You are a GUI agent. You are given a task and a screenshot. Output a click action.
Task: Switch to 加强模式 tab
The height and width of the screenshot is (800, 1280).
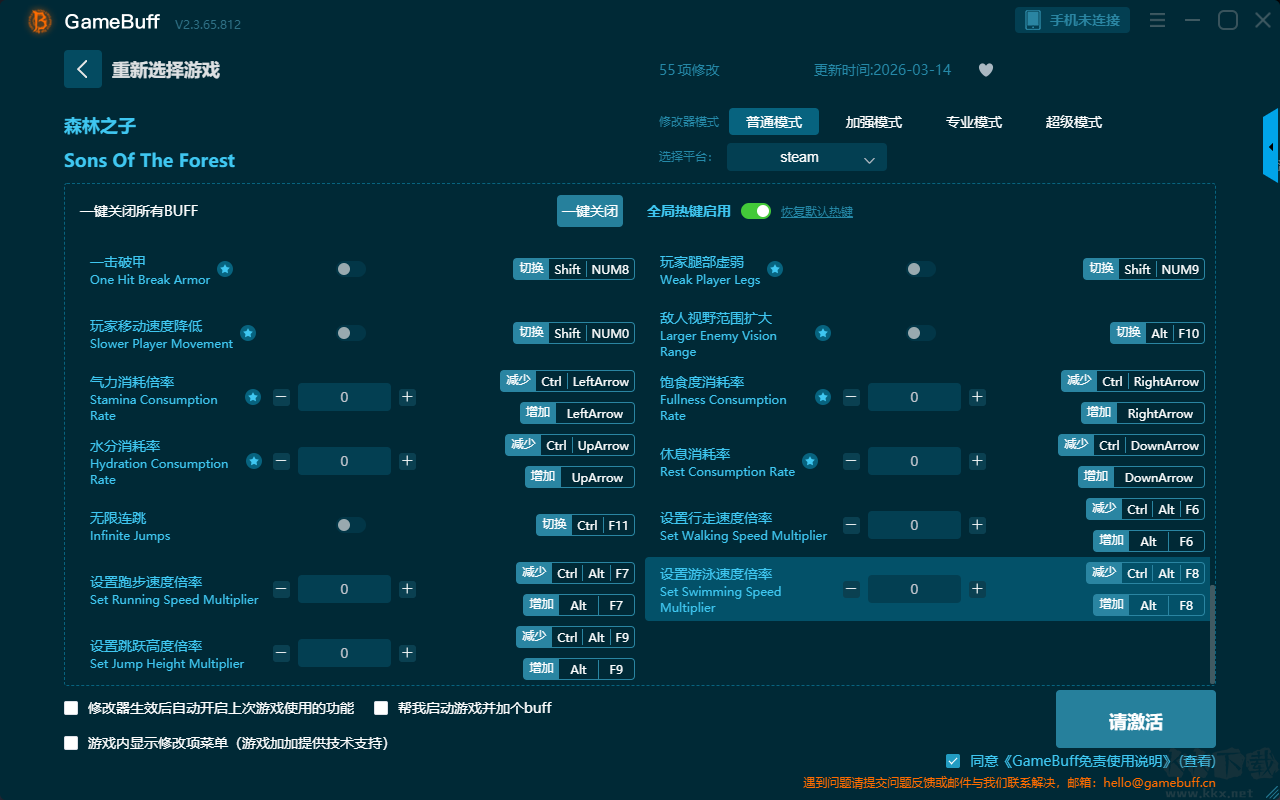pos(874,122)
